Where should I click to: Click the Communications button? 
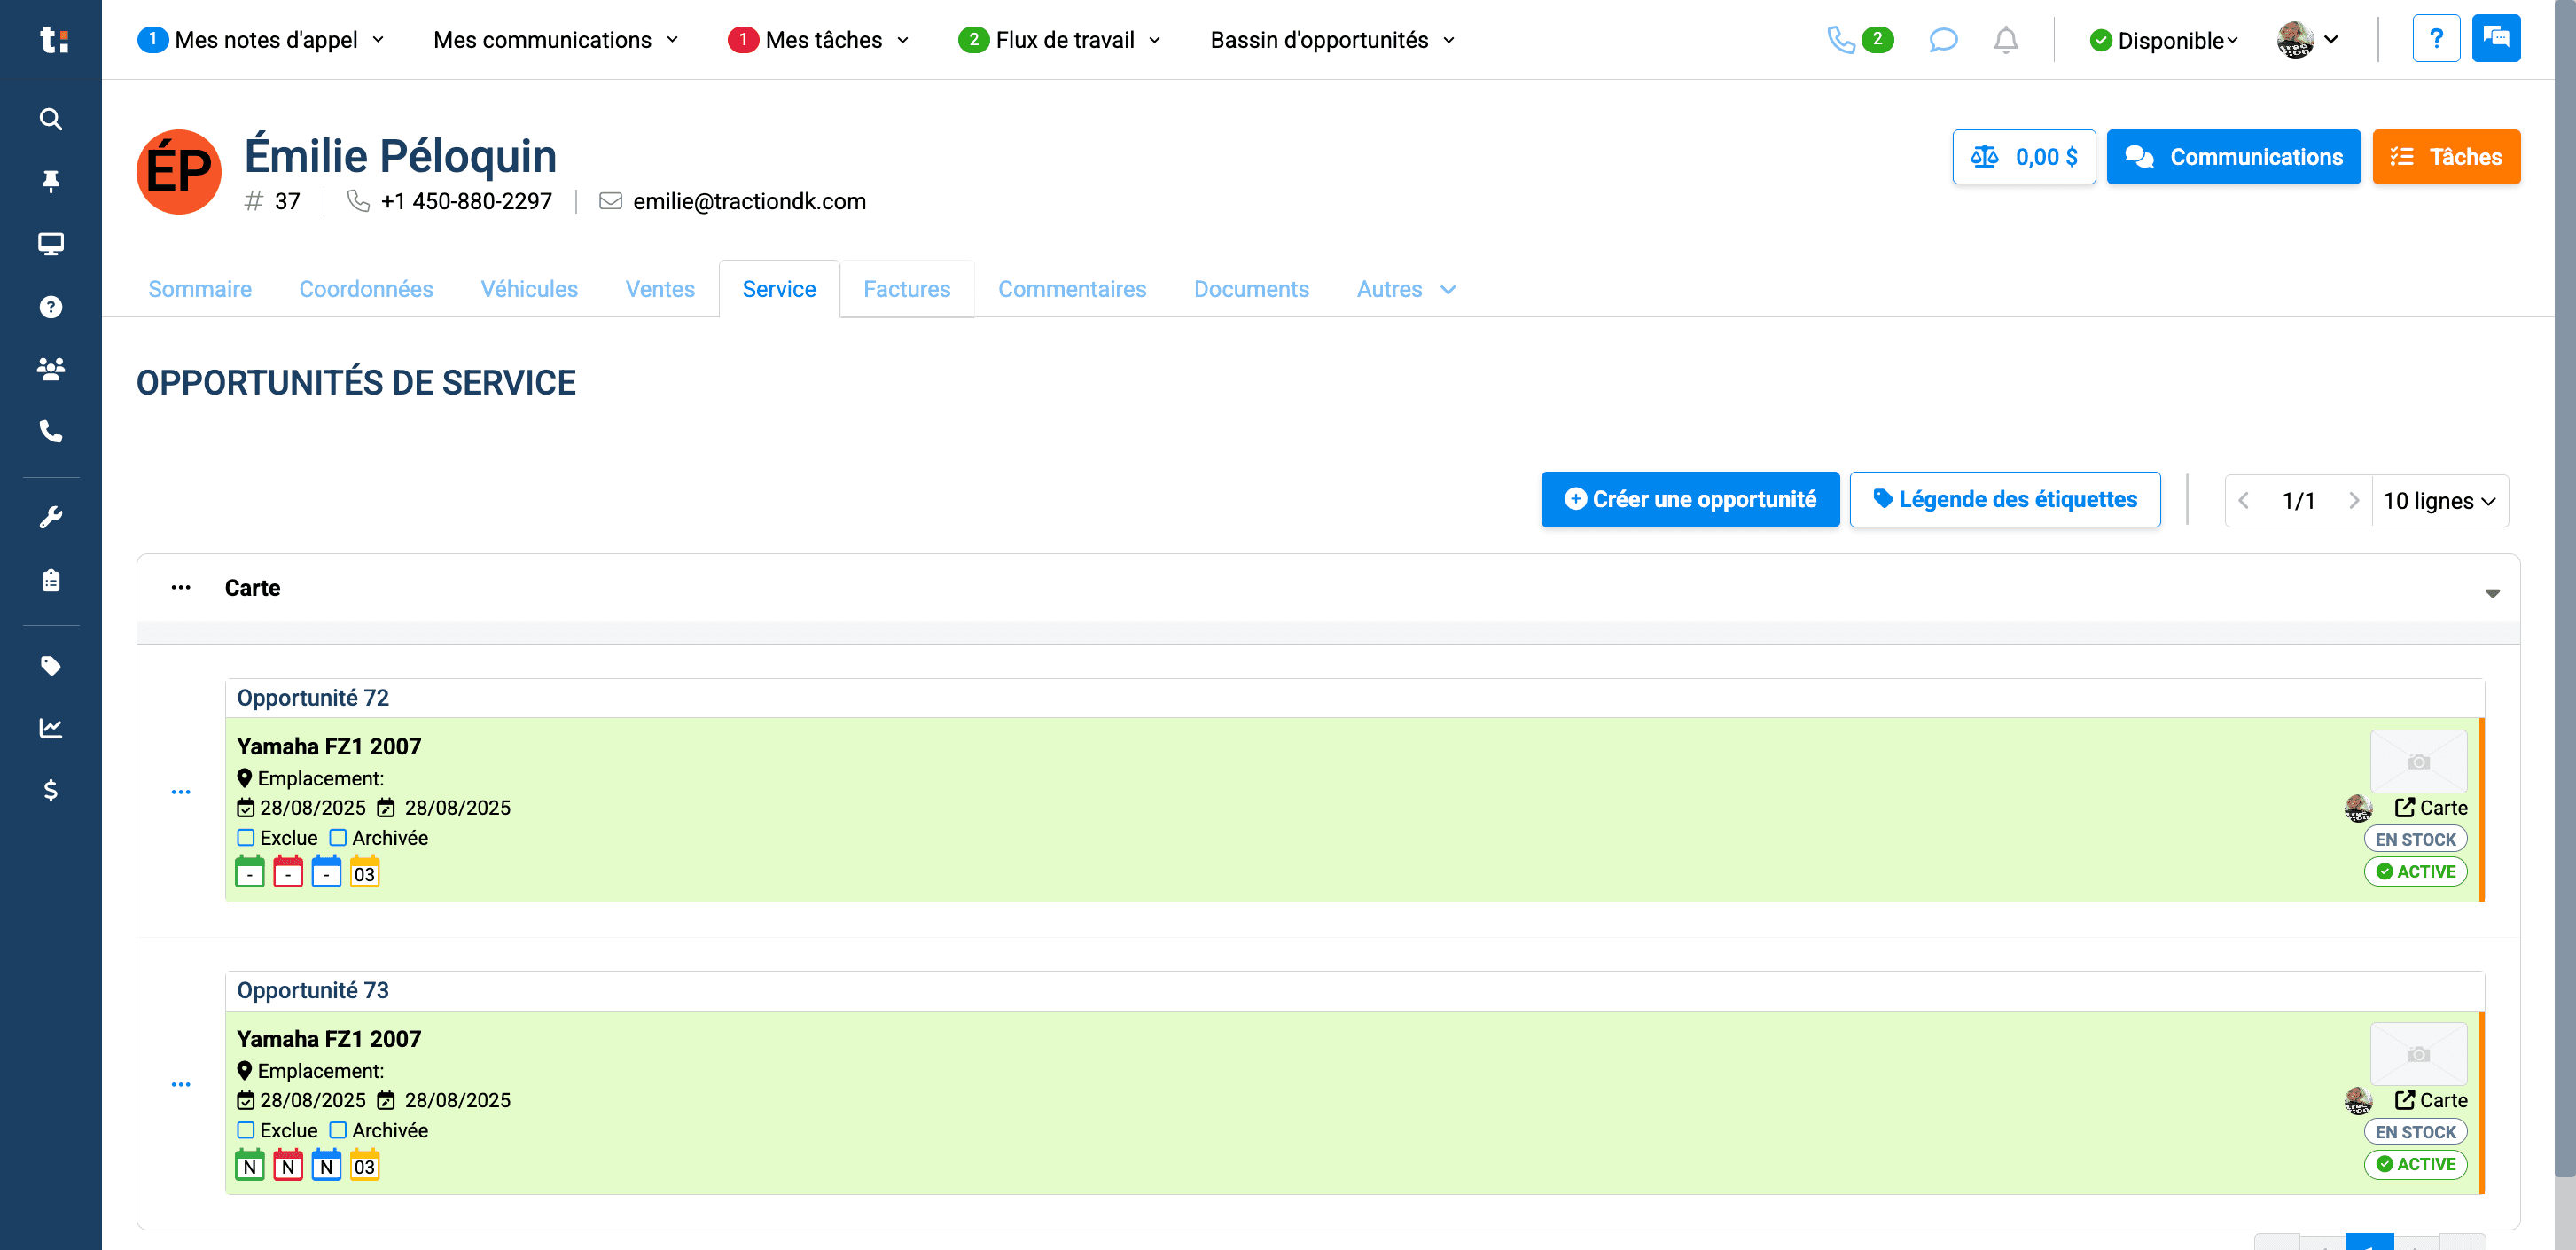click(2233, 157)
